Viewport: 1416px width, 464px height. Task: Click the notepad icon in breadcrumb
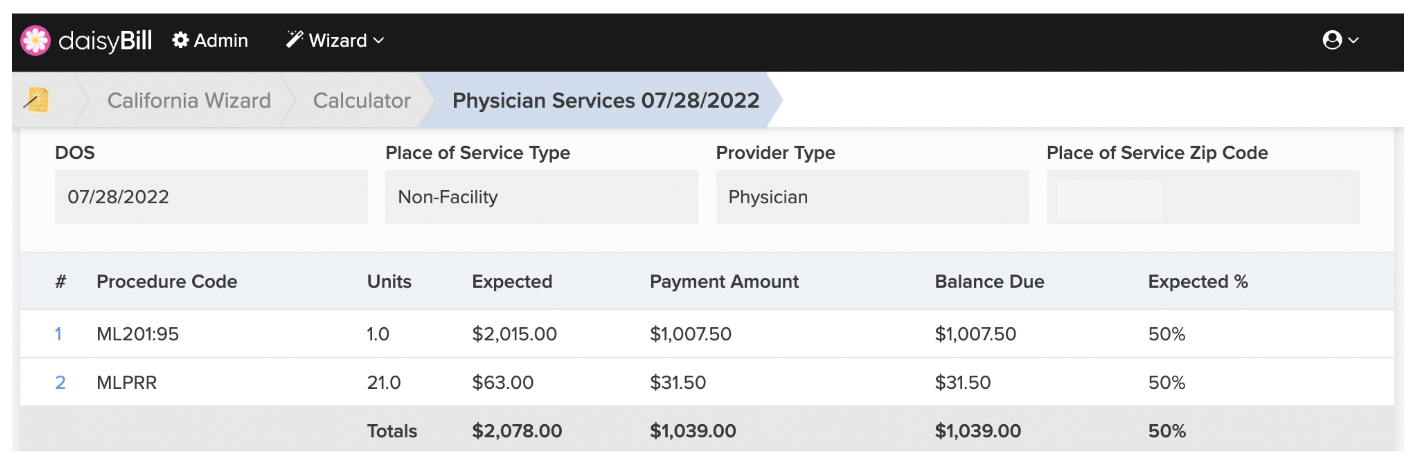[37, 100]
